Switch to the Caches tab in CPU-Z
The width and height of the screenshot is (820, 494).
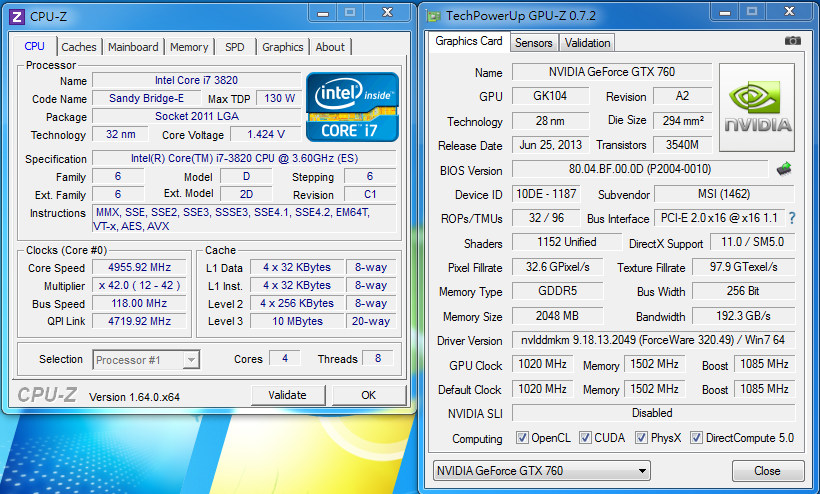pos(79,47)
